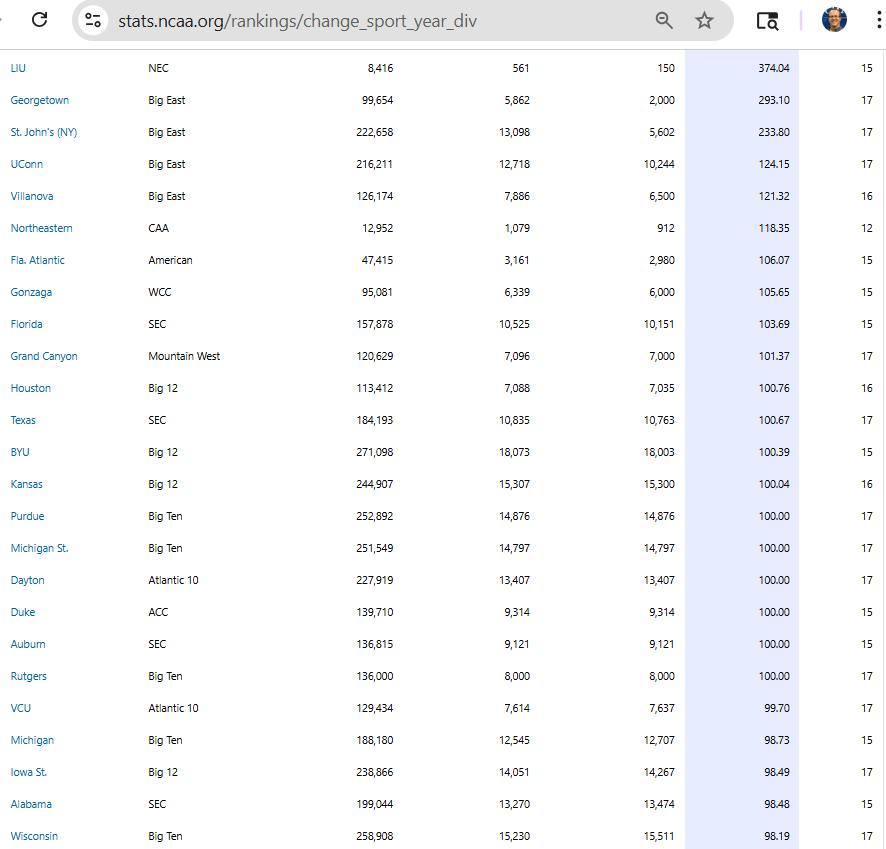Click the 374.04 percentage value for LIU
Viewport: 886px width, 849px height.
click(x=774, y=68)
